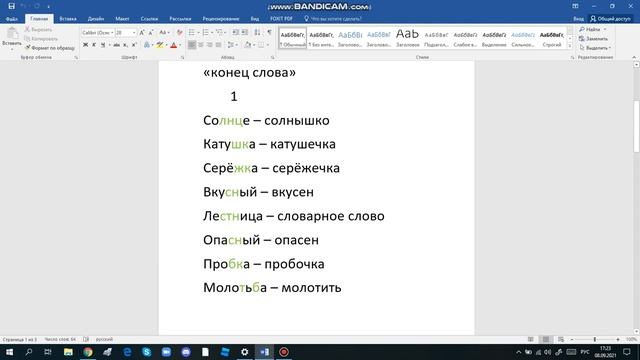
Task: Copy selection with Копировать
Action: [41, 39]
